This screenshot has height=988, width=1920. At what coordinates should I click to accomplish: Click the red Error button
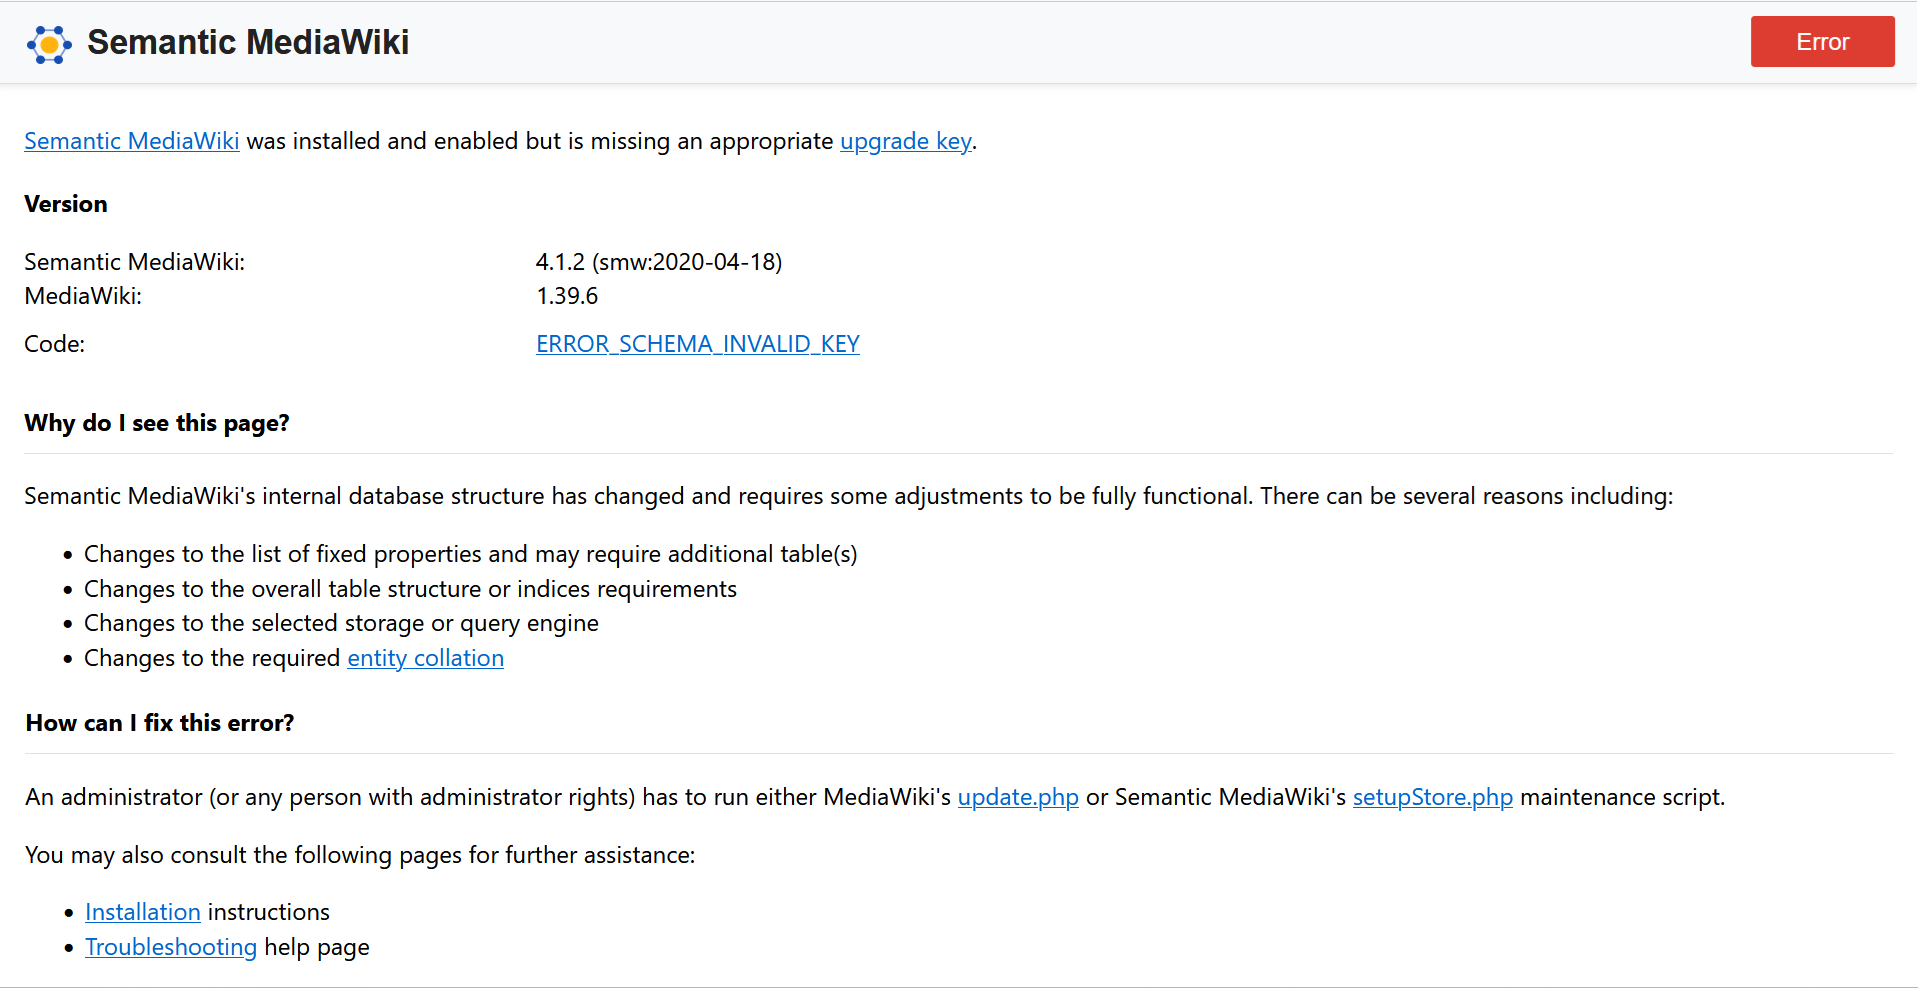point(1822,42)
